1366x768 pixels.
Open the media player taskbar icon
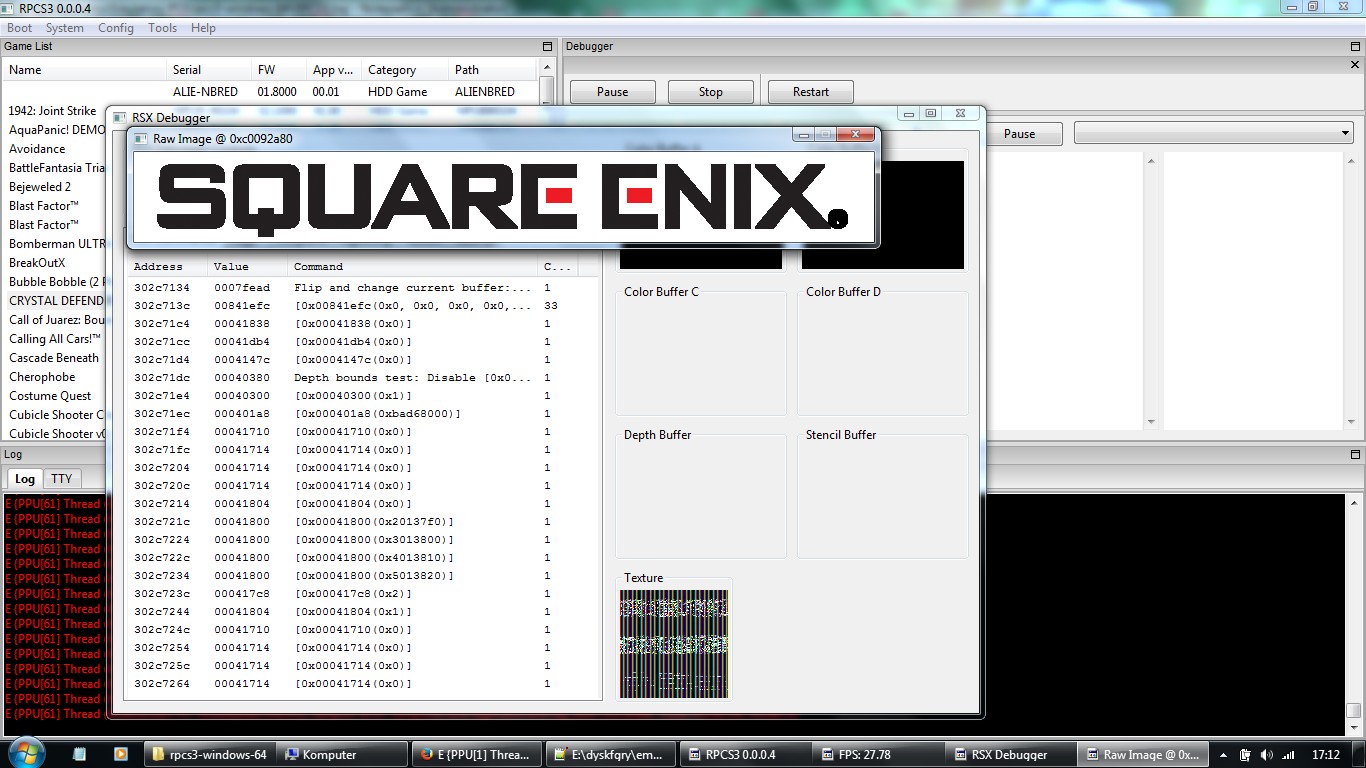[x=120, y=754]
